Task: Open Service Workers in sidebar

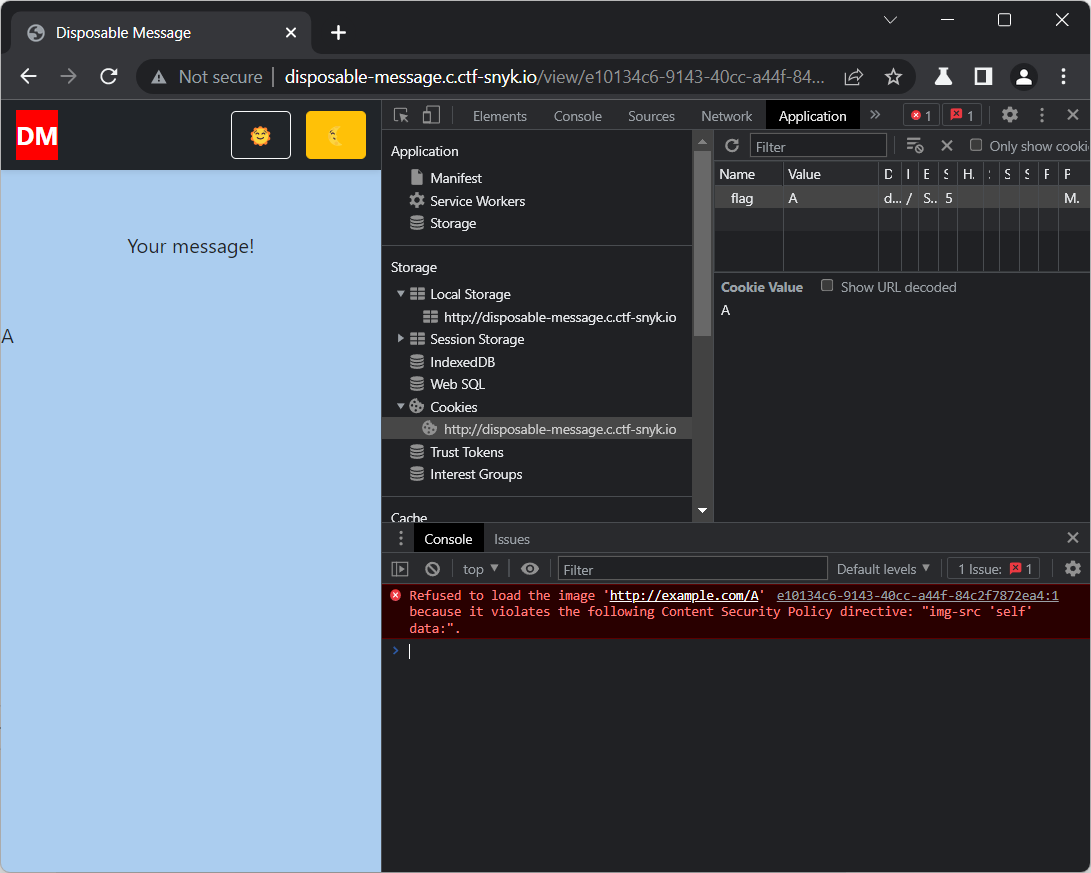Action: [477, 201]
